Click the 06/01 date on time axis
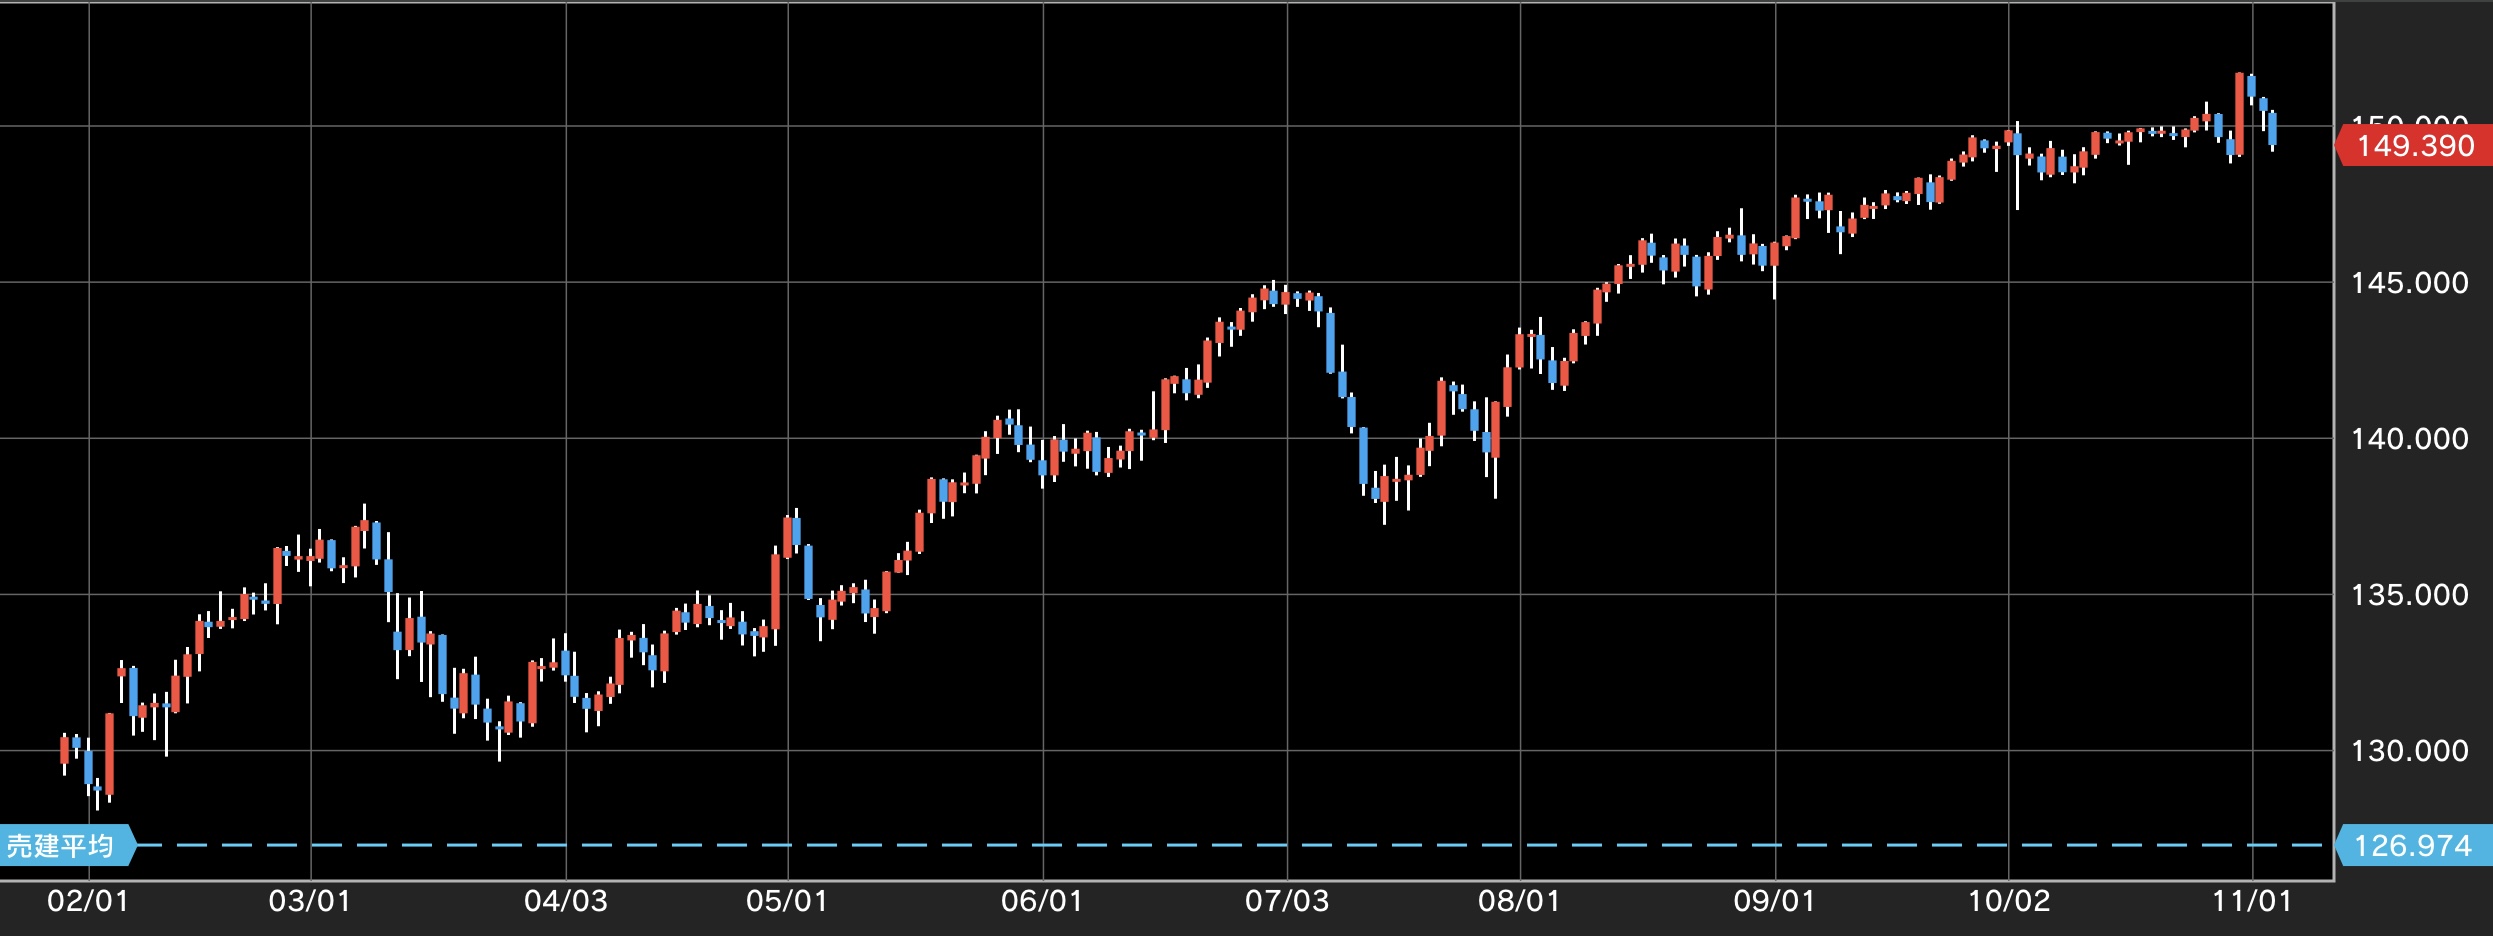Image resolution: width=2493 pixels, height=936 pixels. [1042, 901]
